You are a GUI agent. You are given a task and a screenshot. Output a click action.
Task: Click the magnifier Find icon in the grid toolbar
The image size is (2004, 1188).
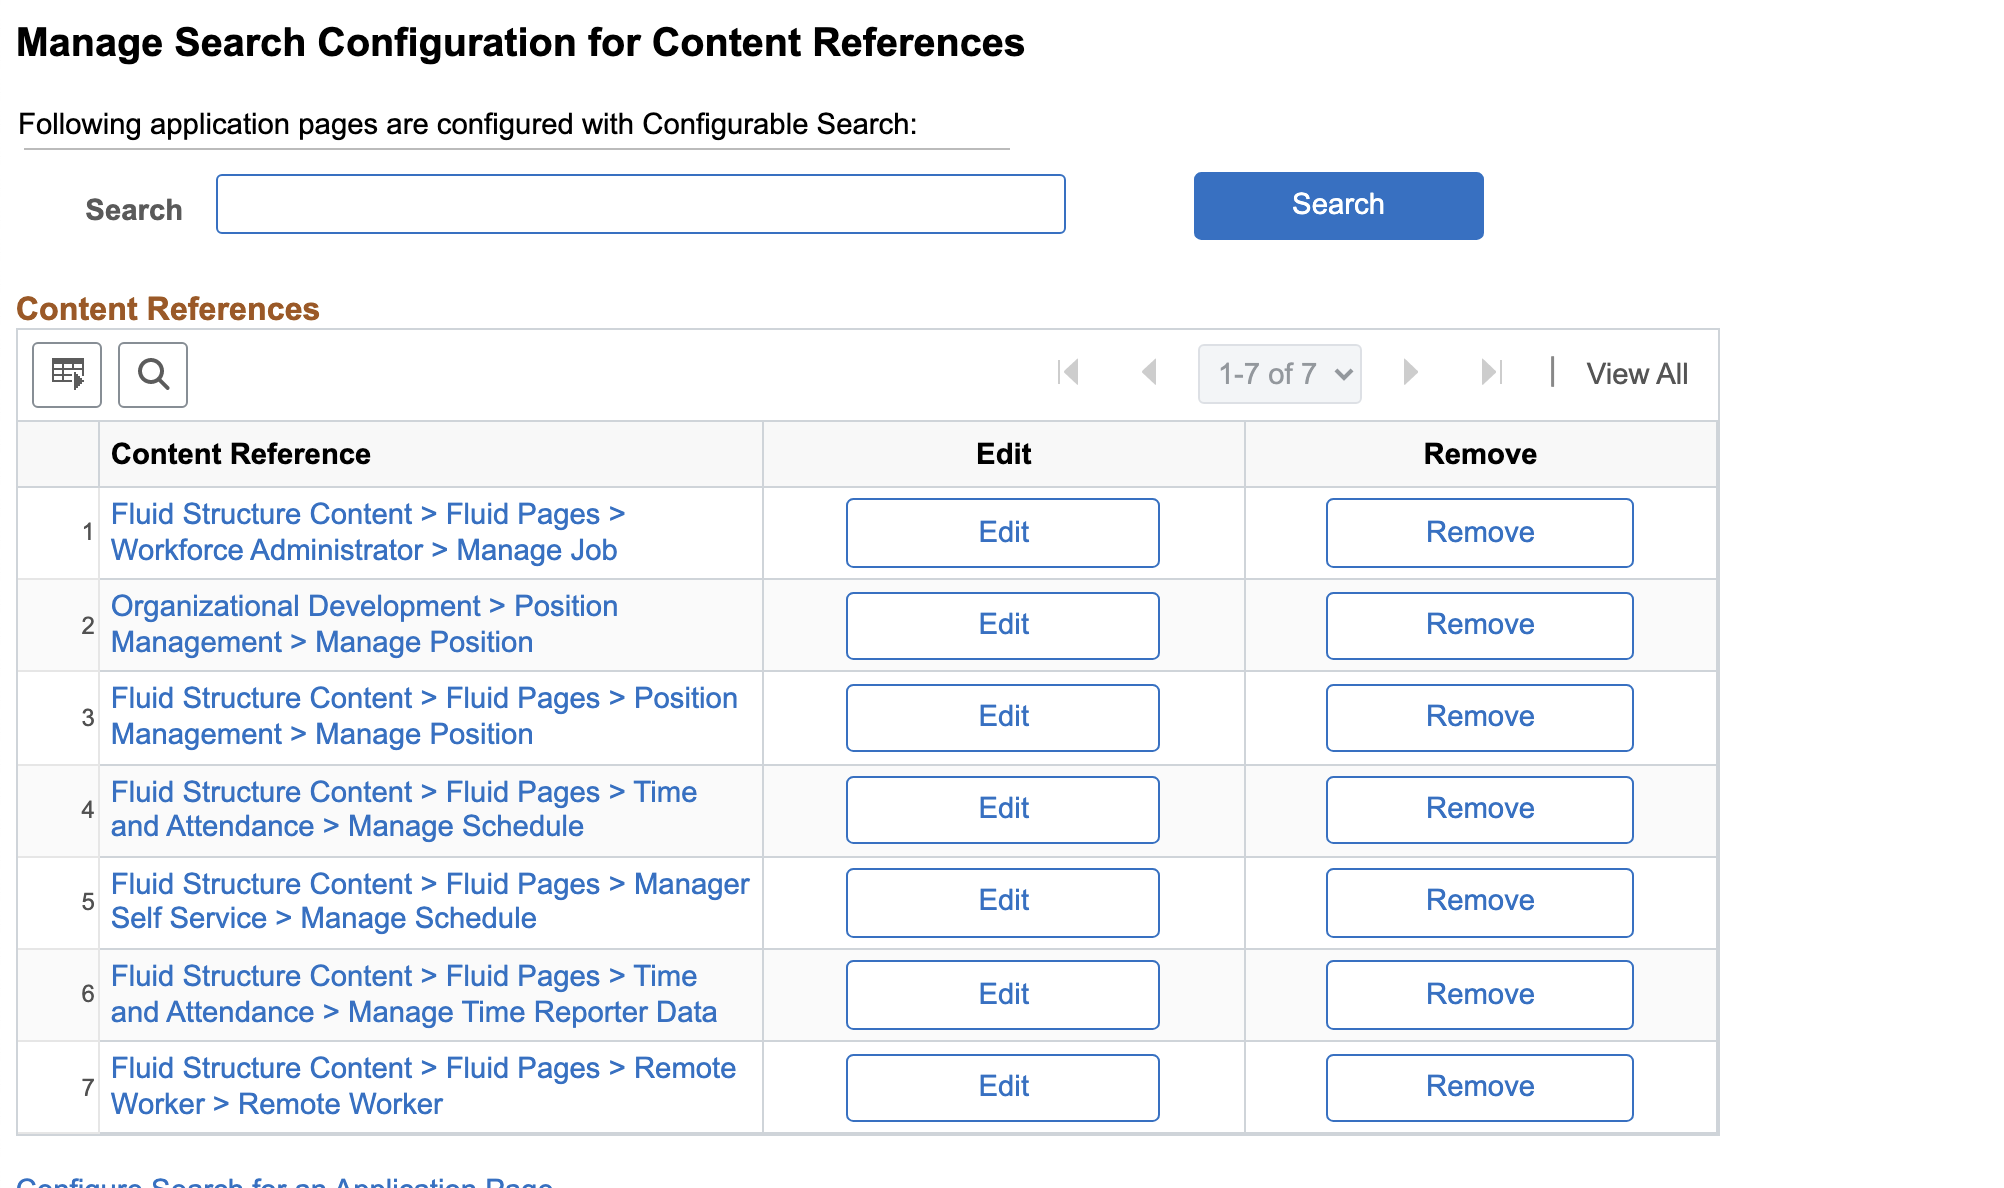point(153,375)
